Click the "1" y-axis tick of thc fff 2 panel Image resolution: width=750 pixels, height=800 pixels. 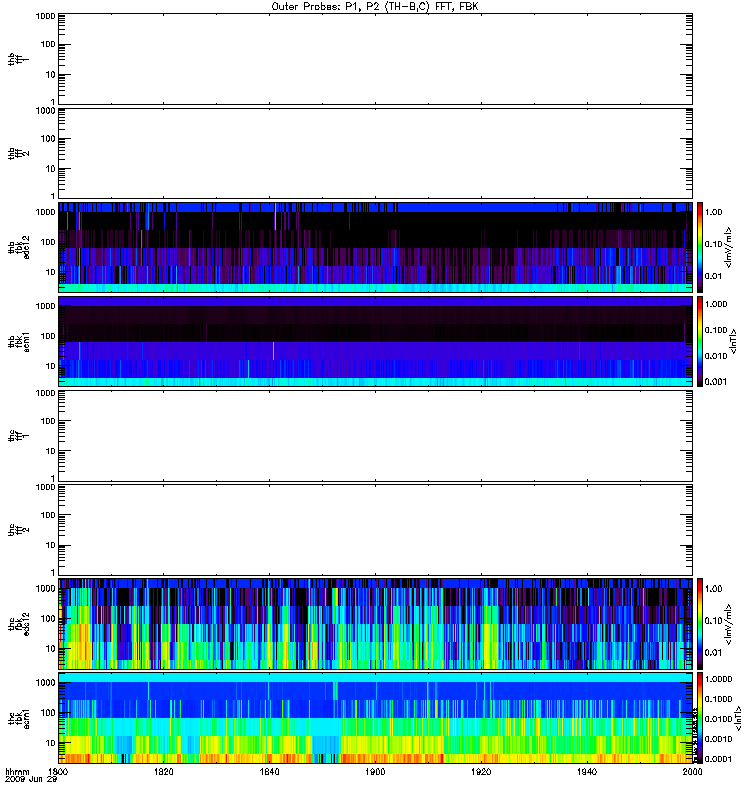(53, 572)
